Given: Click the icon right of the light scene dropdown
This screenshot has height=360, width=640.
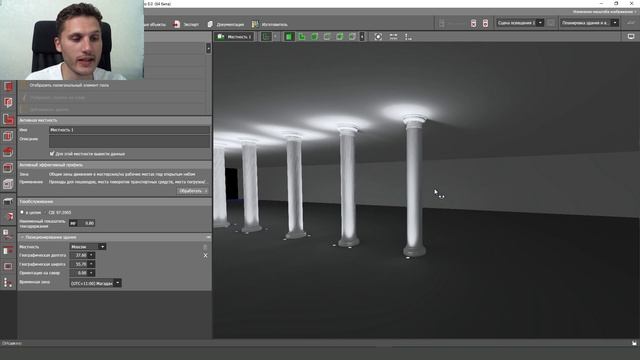Looking at the screenshot, I should click(x=551, y=23).
